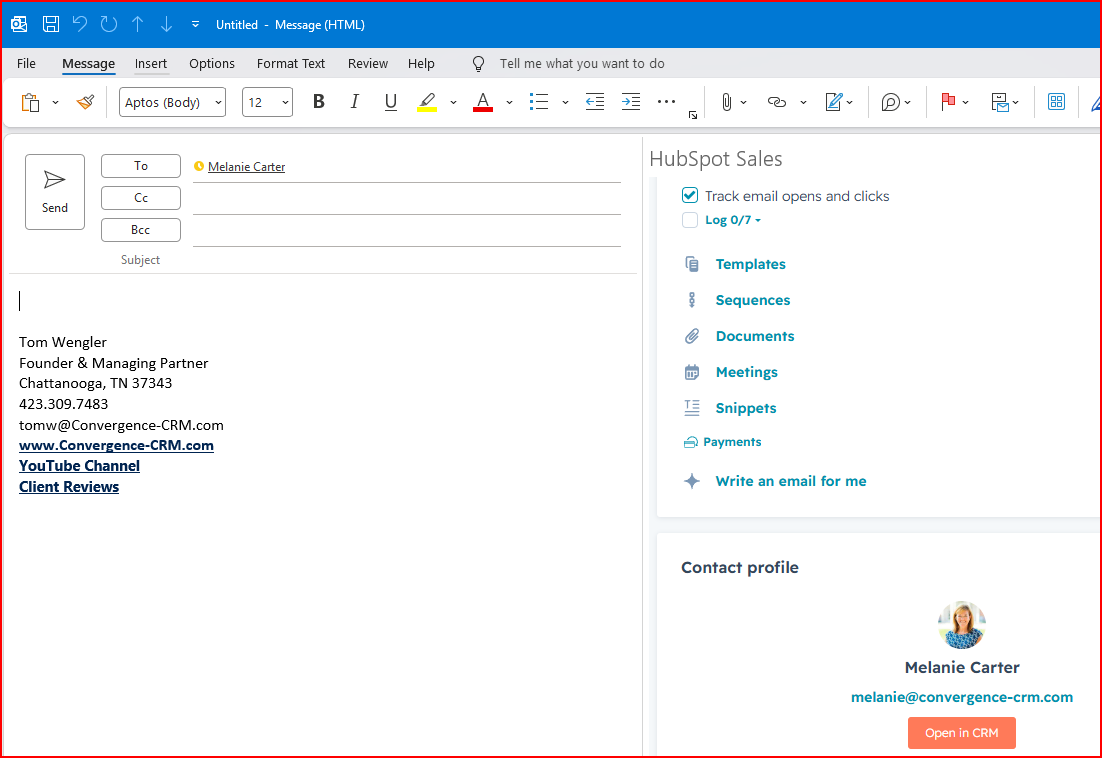Screen dimensions: 1102x758
Task: Check the Log 0/7 checkbox
Action: point(690,220)
